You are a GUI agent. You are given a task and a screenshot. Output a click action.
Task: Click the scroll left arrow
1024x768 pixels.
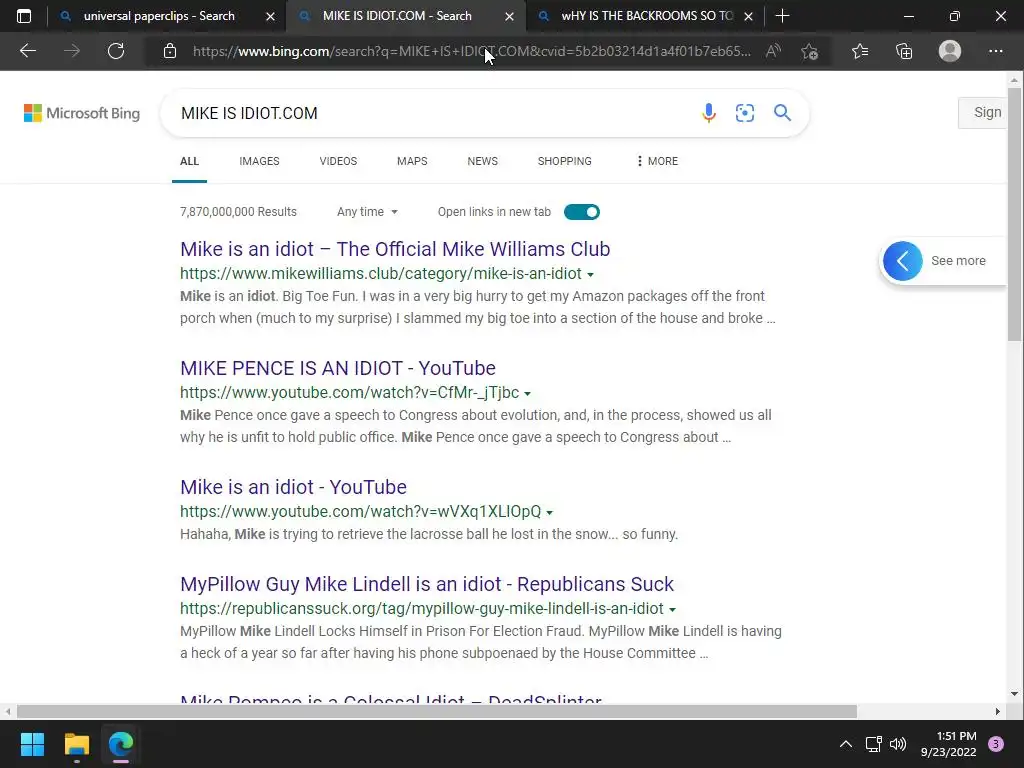(8, 711)
